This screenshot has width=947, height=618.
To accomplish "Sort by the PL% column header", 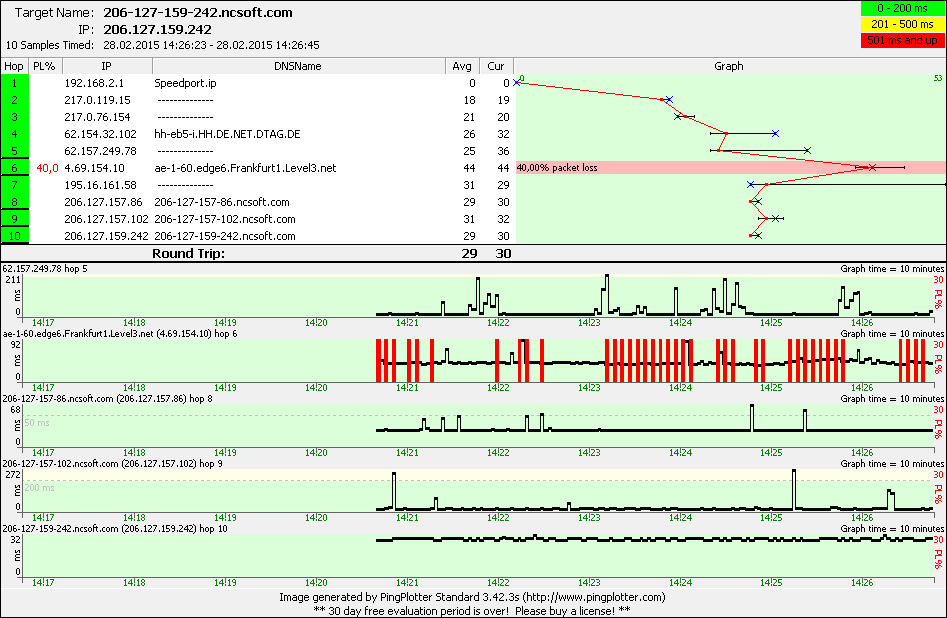I will coord(44,66).
